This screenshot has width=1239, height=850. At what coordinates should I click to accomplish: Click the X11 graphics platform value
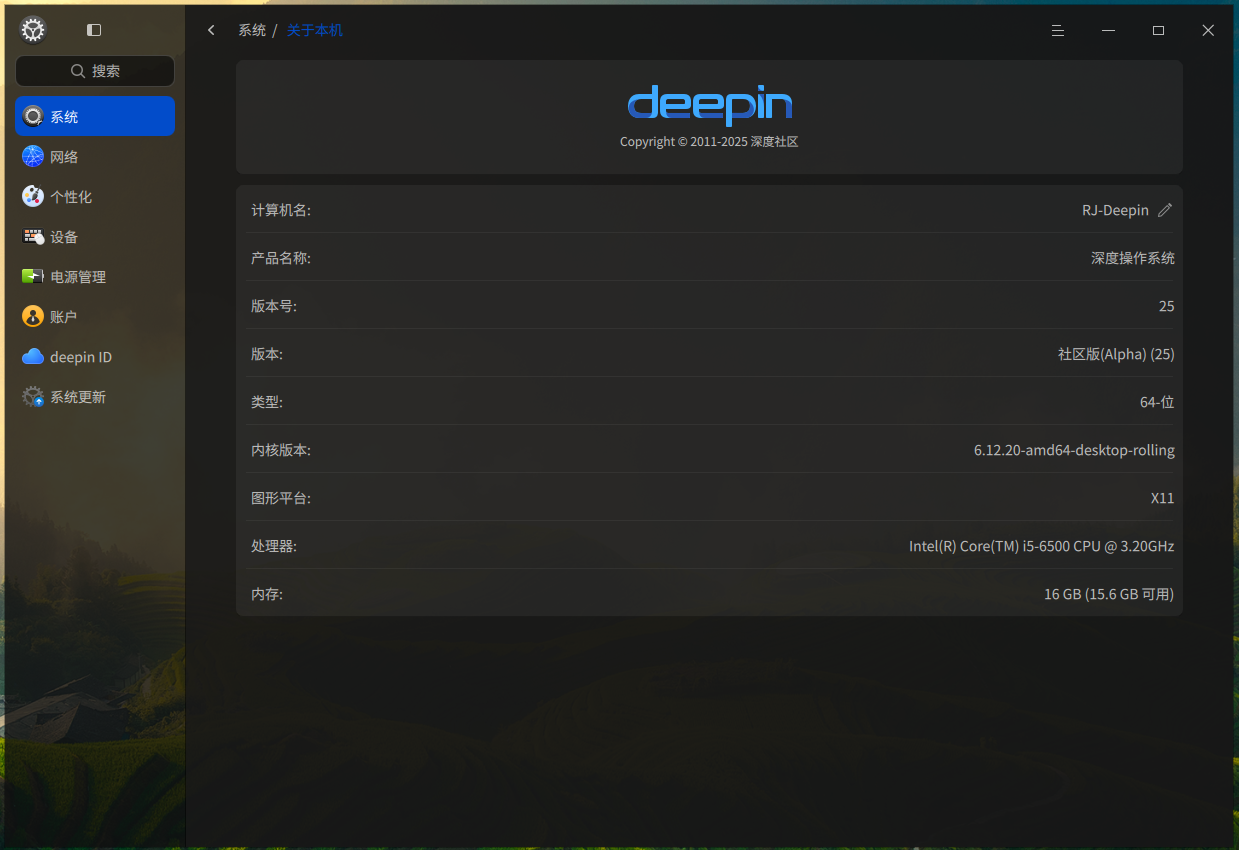click(x=1162, y=498)
